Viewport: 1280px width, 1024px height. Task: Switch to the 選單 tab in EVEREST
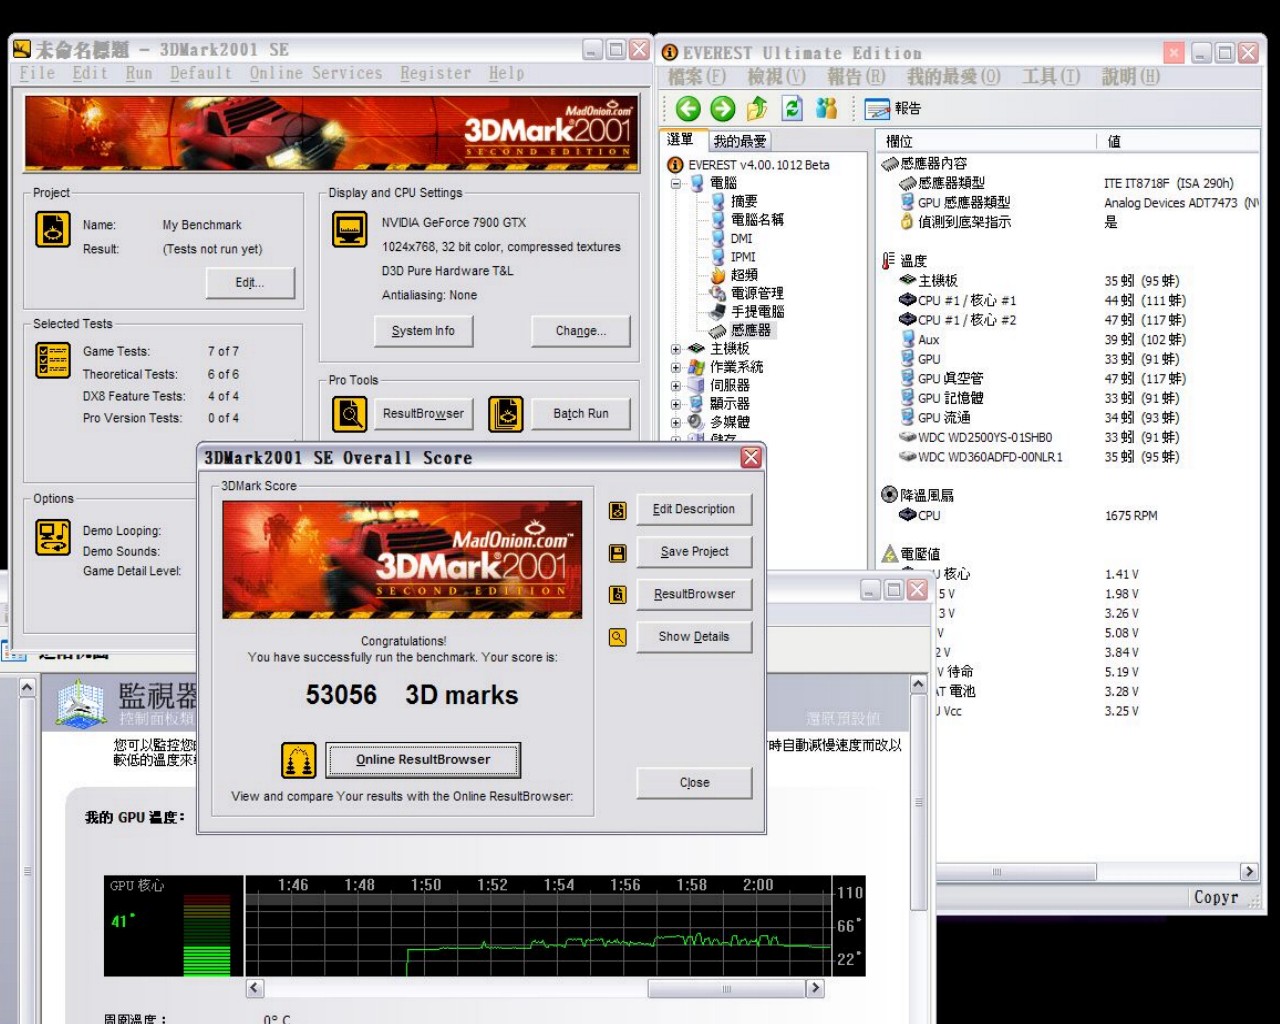(x=681, y=140)
